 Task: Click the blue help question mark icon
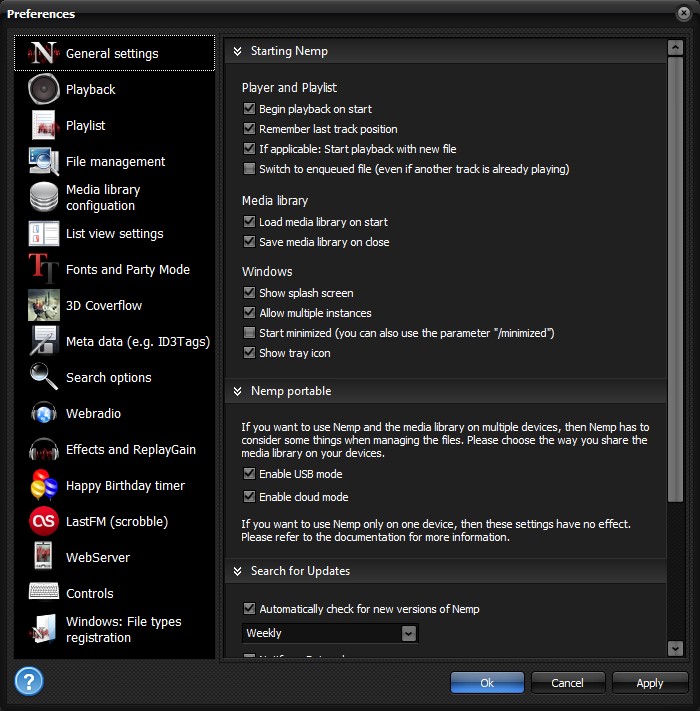point(29,682)
